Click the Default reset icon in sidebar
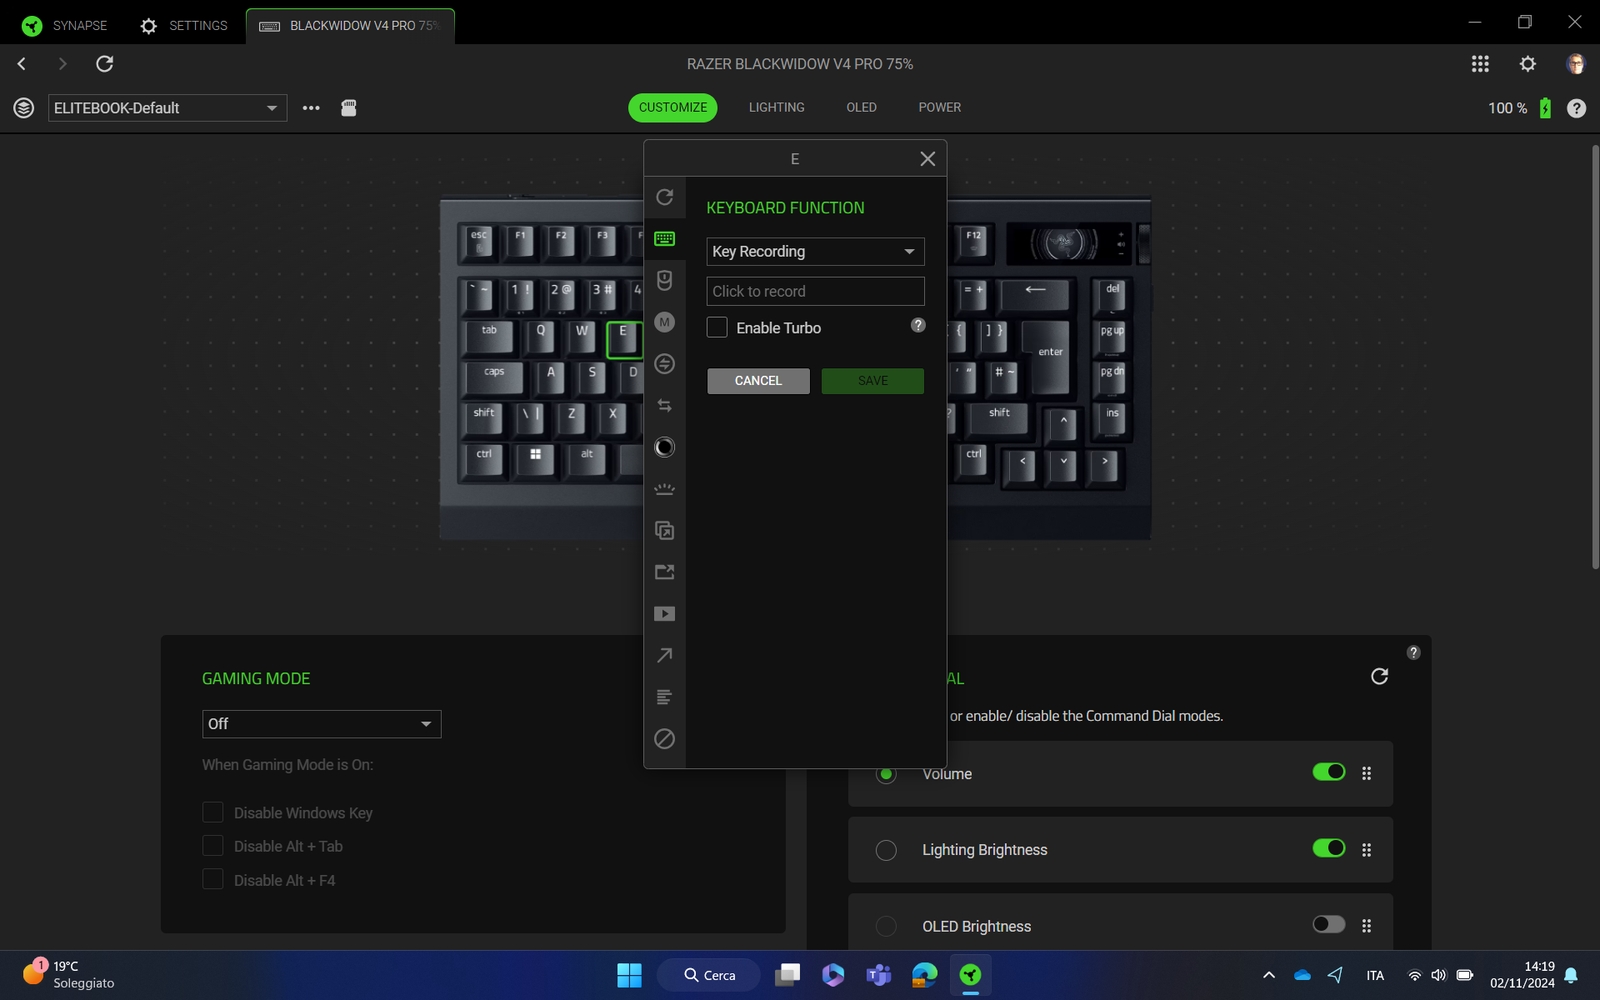 pos(664,197)
